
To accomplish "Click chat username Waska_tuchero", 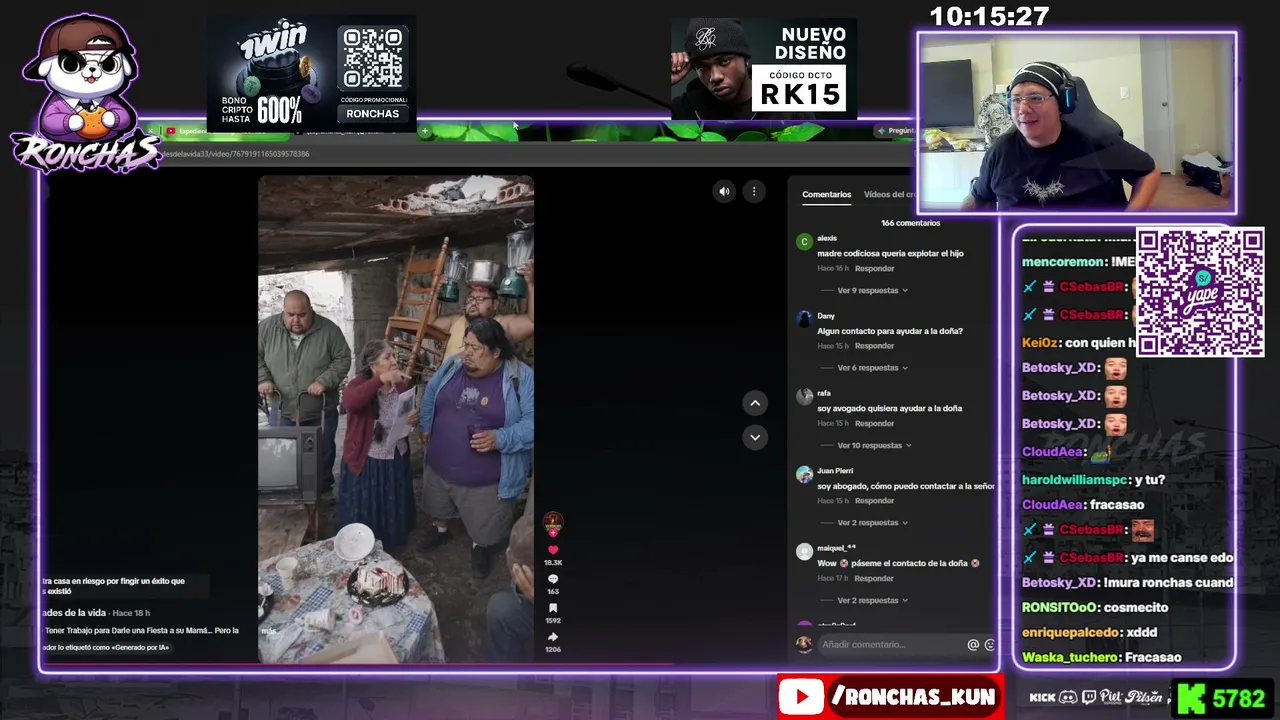I will pyautogui.click(x=1069, y=657).
